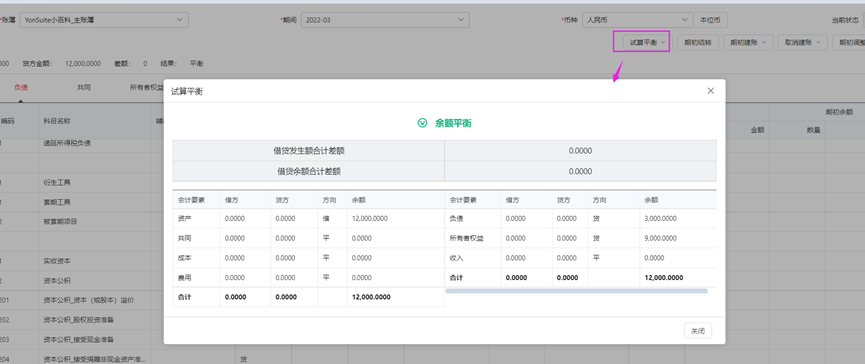Click the green 余额平衡 smiley icon
Screen dimensions: 865x364
tap(423, 123)
